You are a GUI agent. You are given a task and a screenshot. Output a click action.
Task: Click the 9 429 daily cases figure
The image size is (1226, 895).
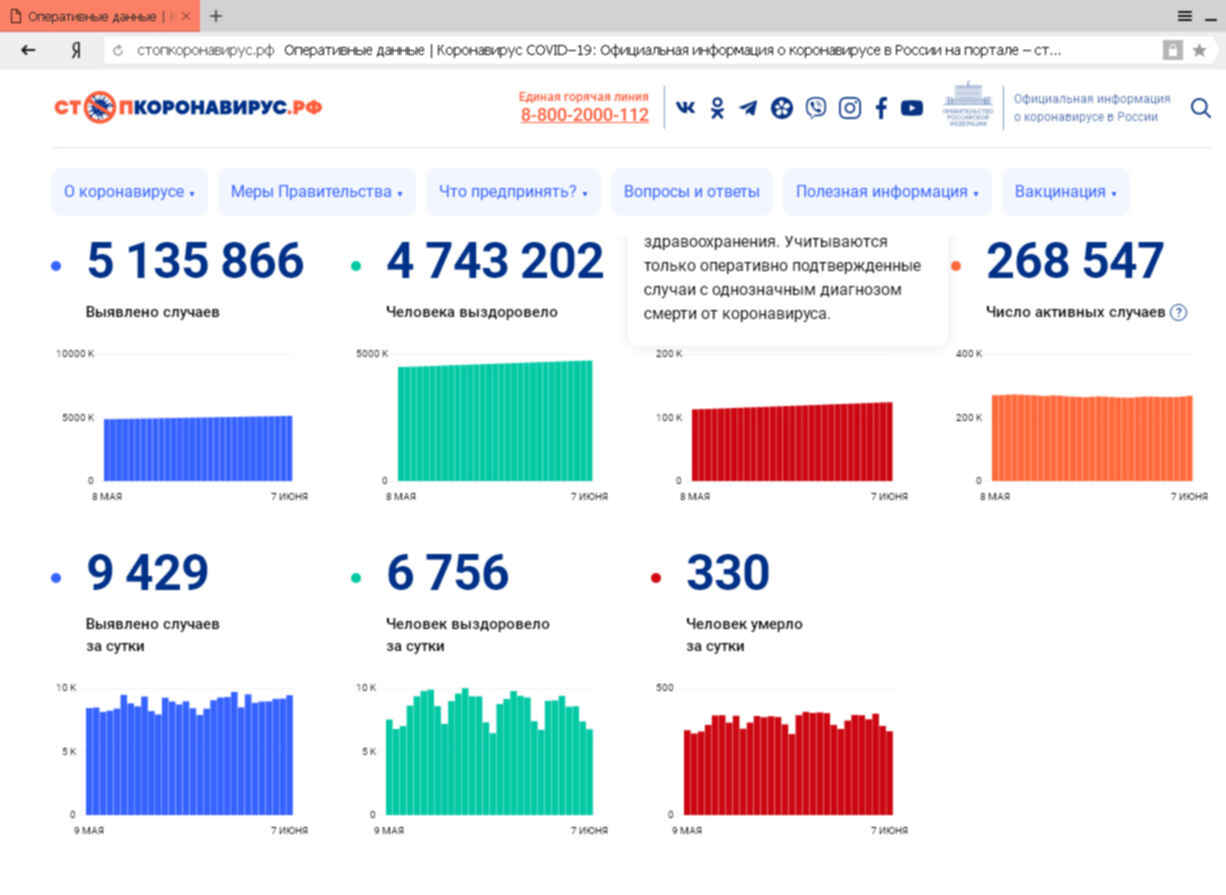(x=147, y=573)
